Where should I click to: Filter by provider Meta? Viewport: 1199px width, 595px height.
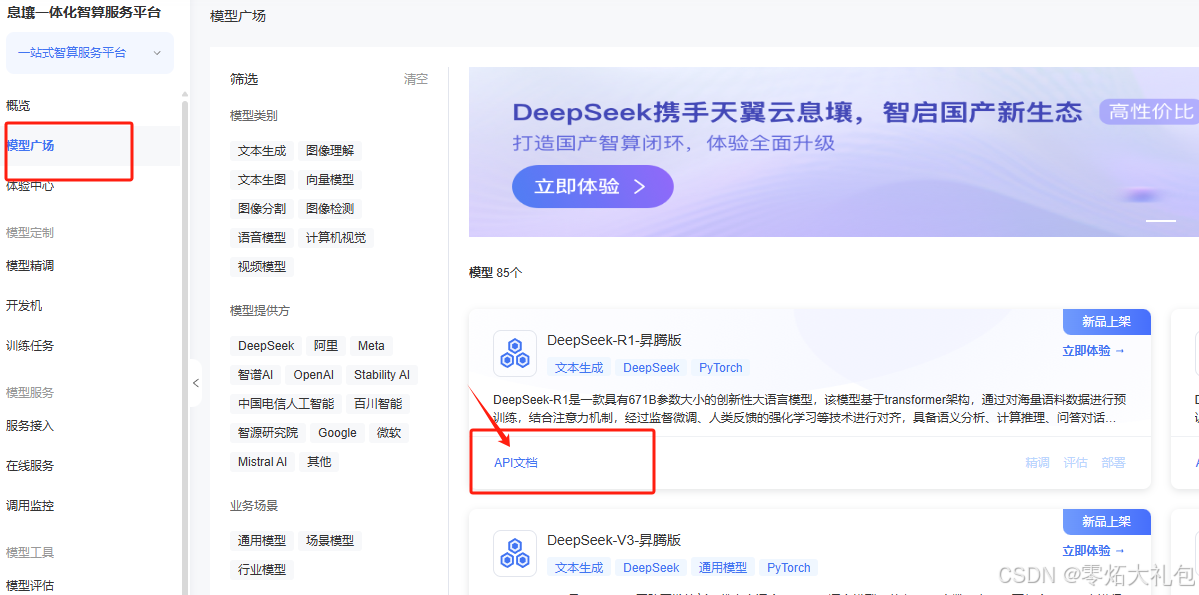click(x=371, y=346)
